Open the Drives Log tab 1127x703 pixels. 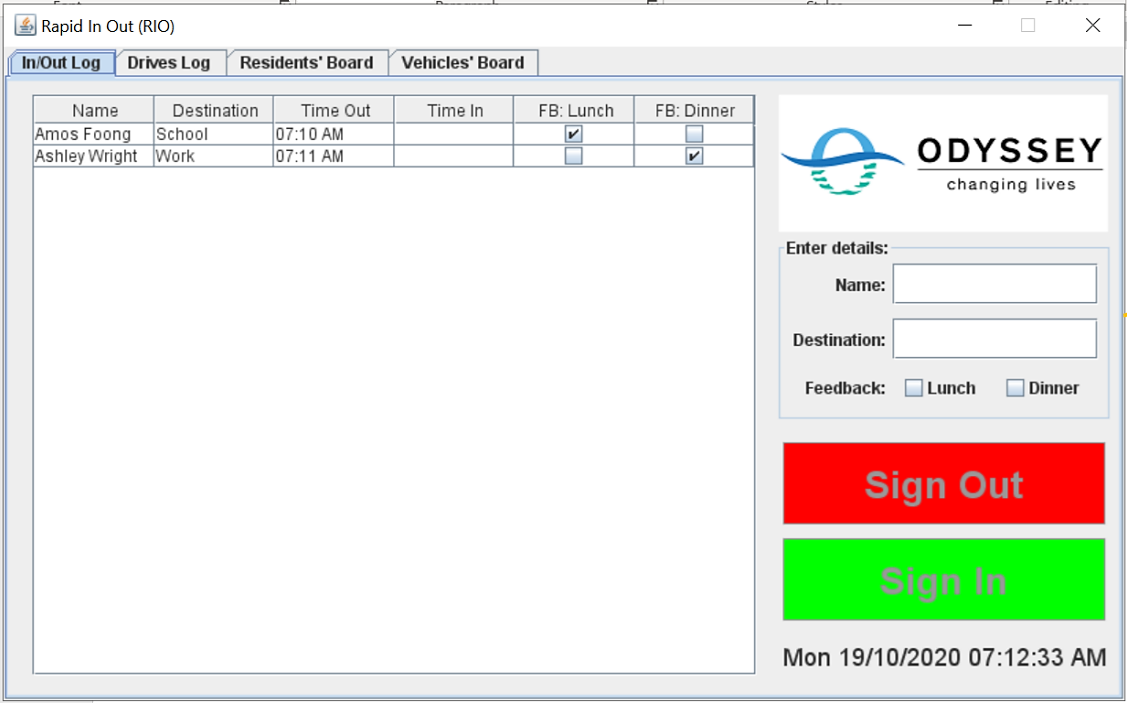click(170, 63)
